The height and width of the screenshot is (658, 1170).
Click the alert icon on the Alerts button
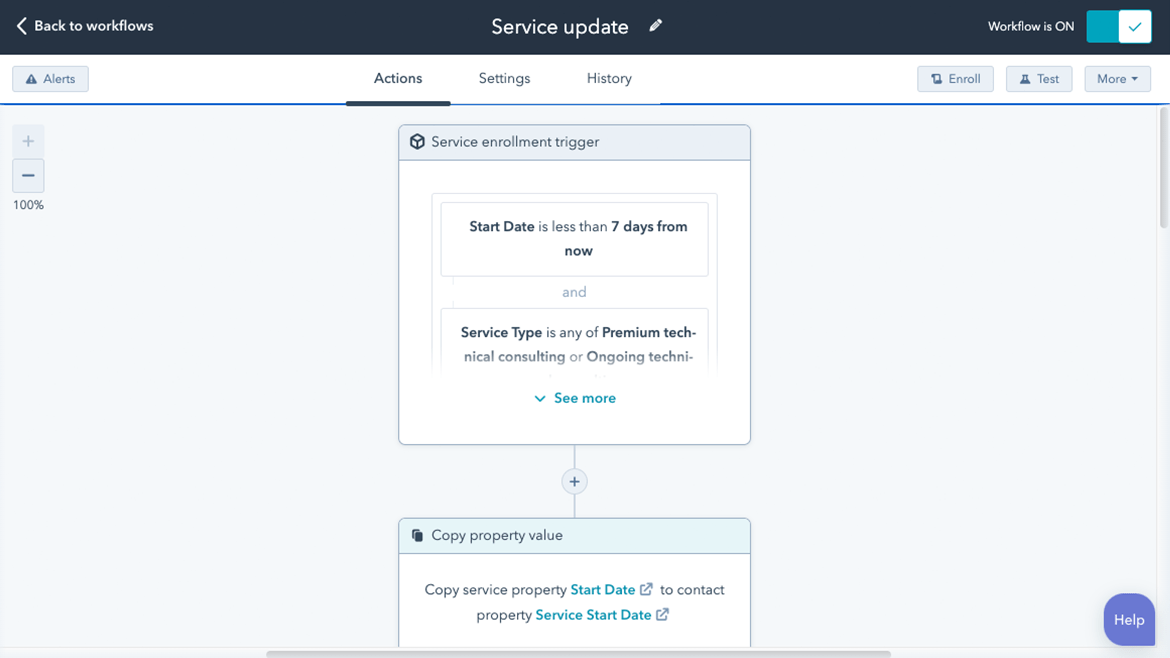coord(31,78)
